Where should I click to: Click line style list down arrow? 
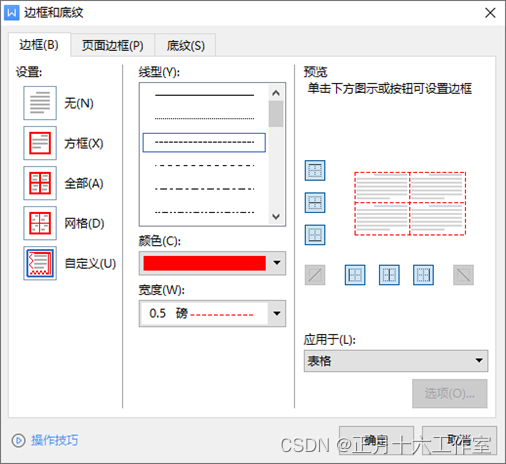click(276, 217)
